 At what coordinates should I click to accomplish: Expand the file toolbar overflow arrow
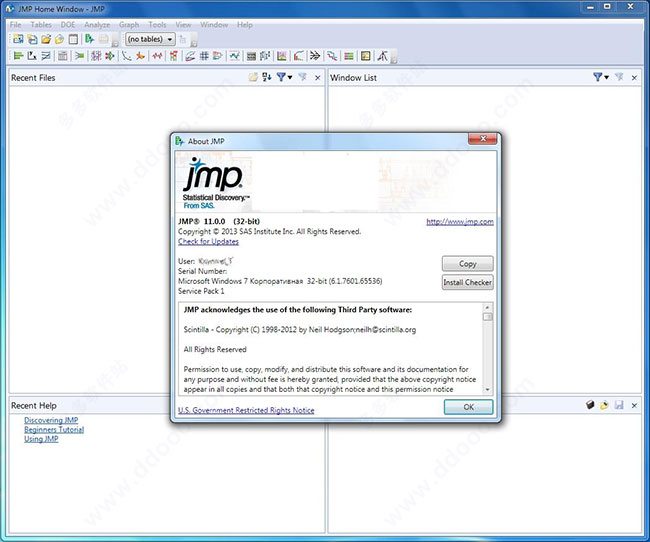pyautogui.click(x=115, y=44)
